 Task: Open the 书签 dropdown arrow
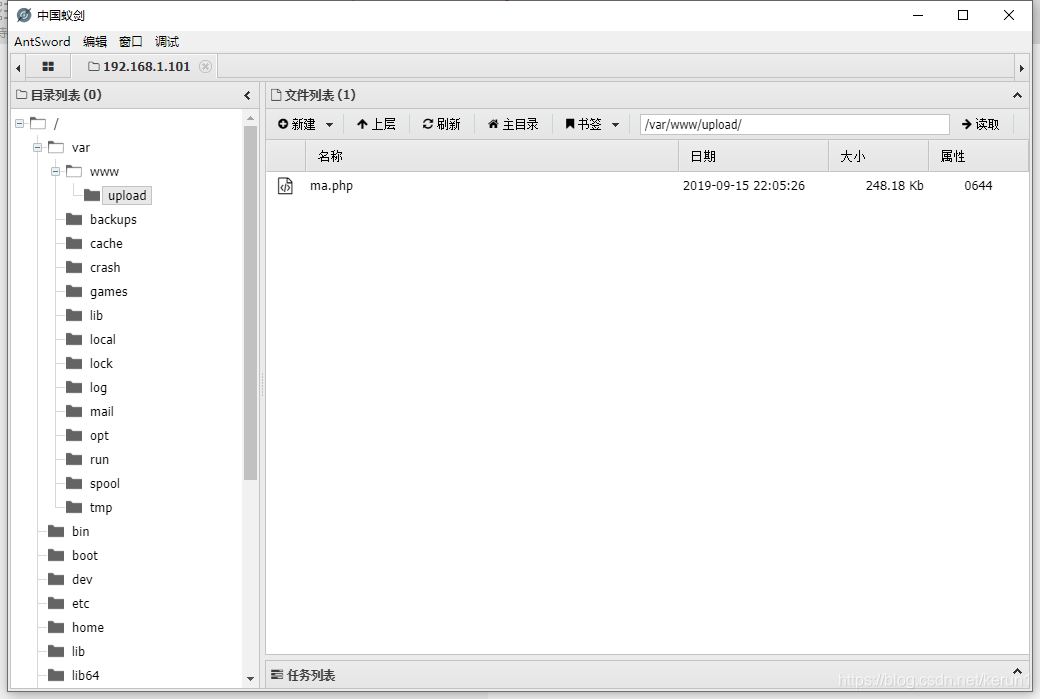[x=613, y=123]
